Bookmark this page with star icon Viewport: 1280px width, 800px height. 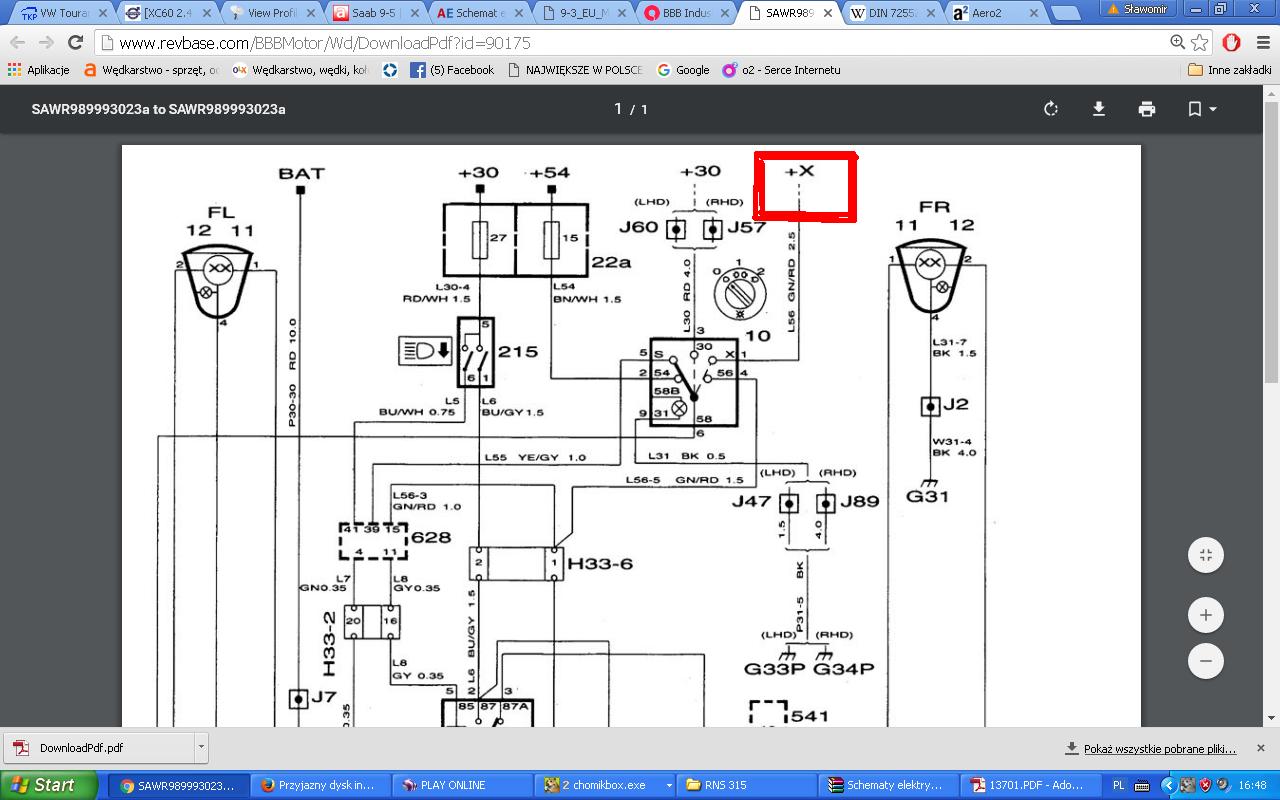(x=1200, y=43)
